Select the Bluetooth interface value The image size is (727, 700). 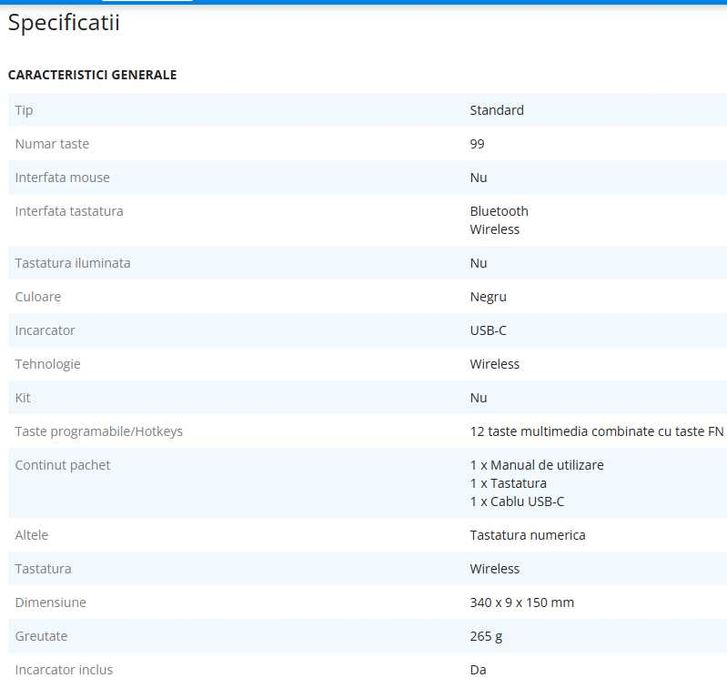pyautogui.click(x=499, y=211)
